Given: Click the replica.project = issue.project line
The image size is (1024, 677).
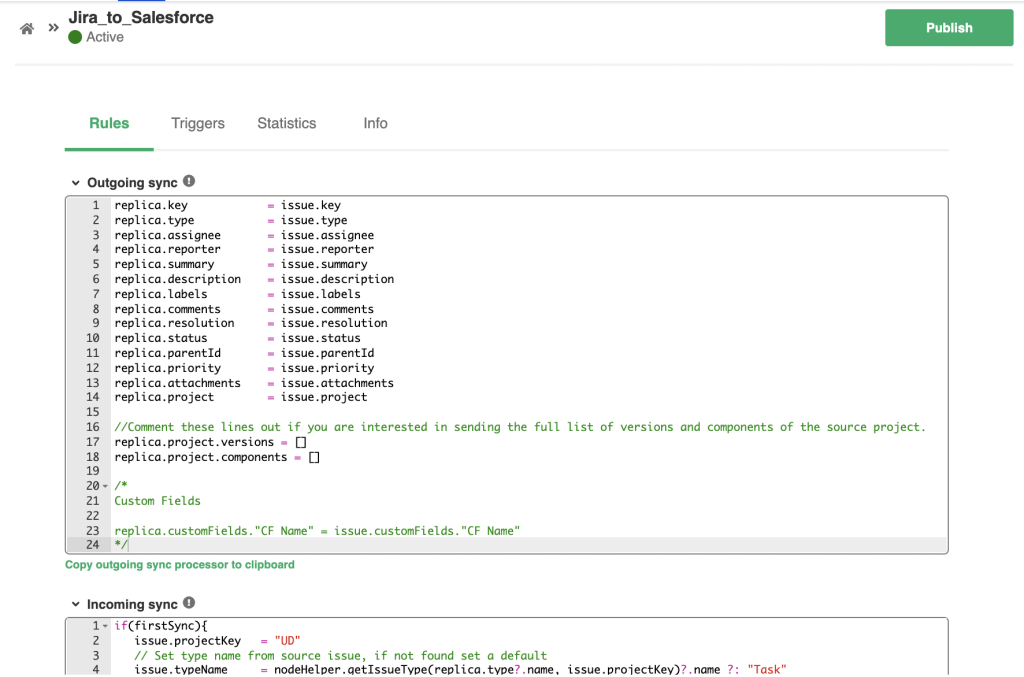Looking at the screenshot, I should (x=241, y=397).
